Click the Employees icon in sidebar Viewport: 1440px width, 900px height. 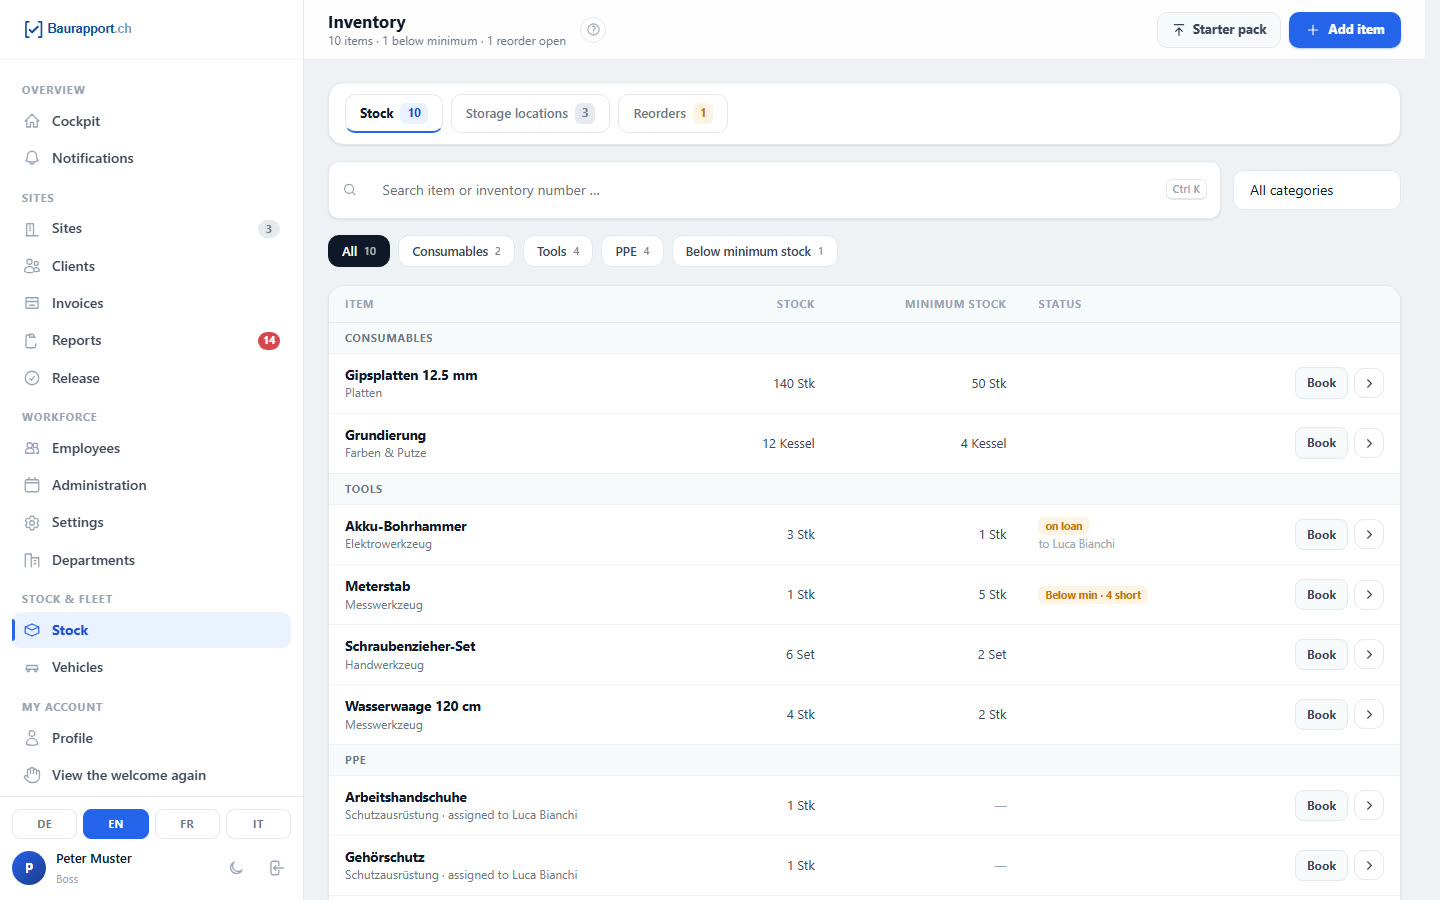pyautogui.click(x=32, y=448)
